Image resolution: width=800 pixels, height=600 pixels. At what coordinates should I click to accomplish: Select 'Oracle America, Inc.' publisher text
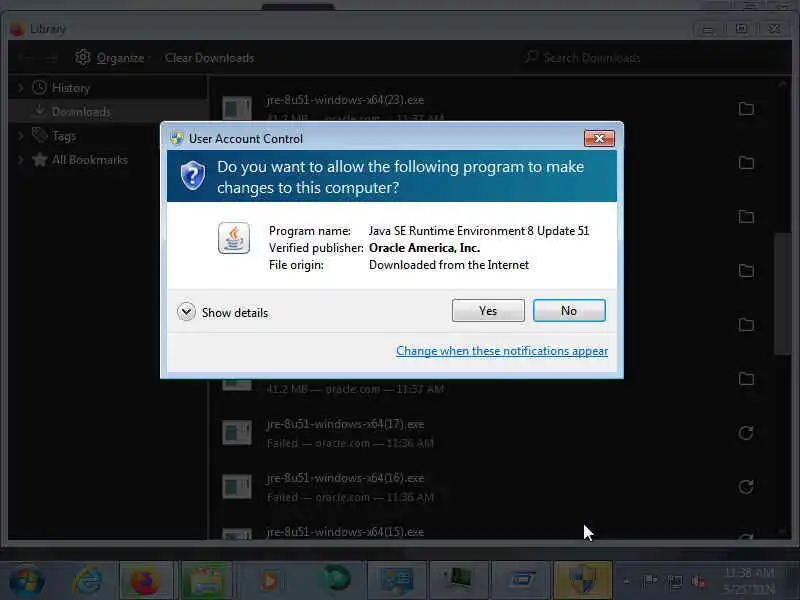pos(424,248)
